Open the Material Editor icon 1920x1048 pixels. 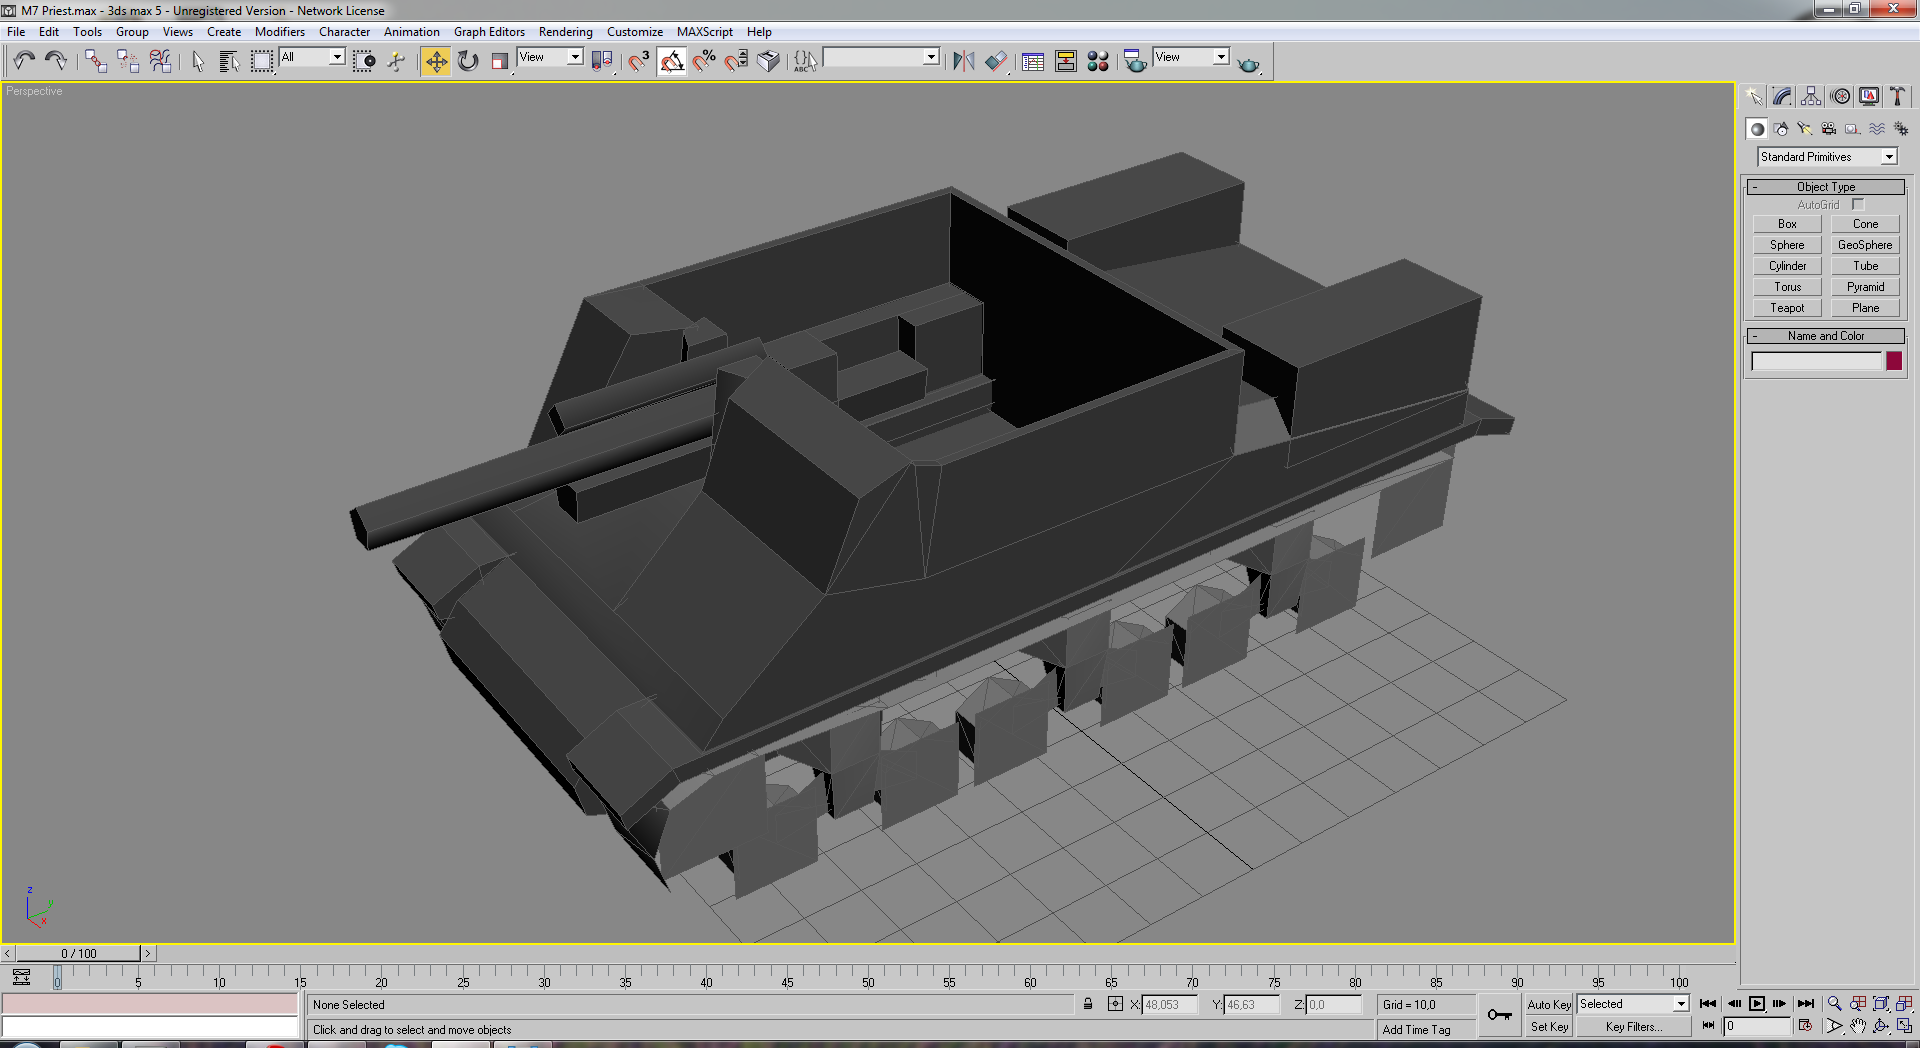pos(1098,61)
